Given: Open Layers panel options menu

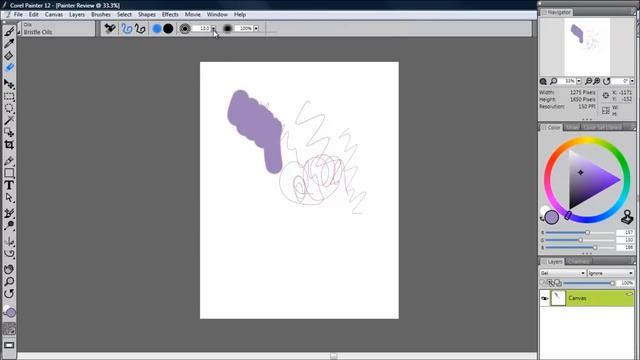Looking at the screenshot, I should [633, 262].
